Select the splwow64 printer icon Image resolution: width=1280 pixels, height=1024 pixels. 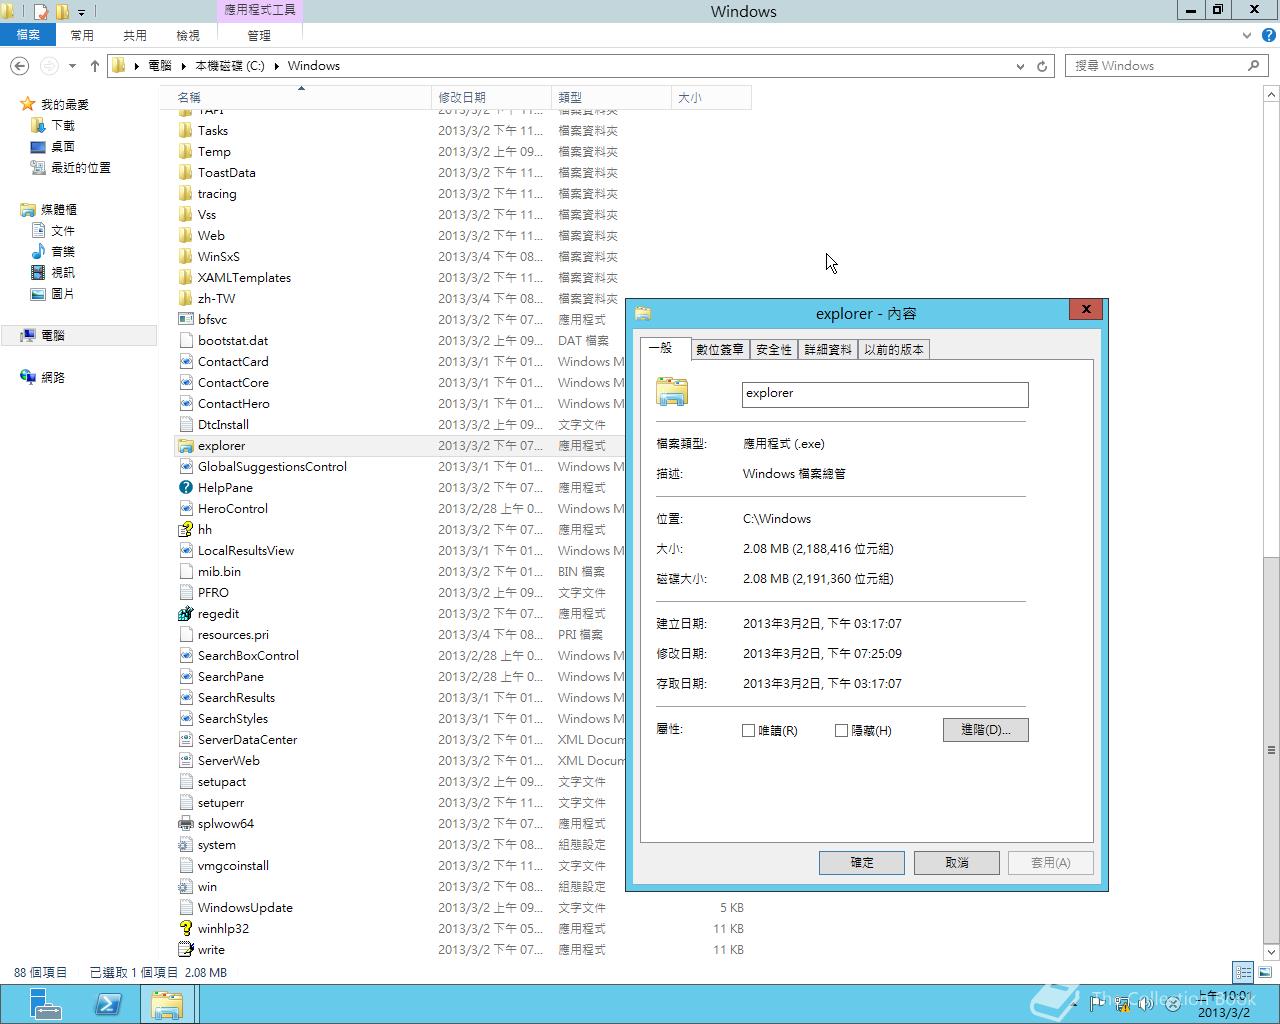click(185, 823)
